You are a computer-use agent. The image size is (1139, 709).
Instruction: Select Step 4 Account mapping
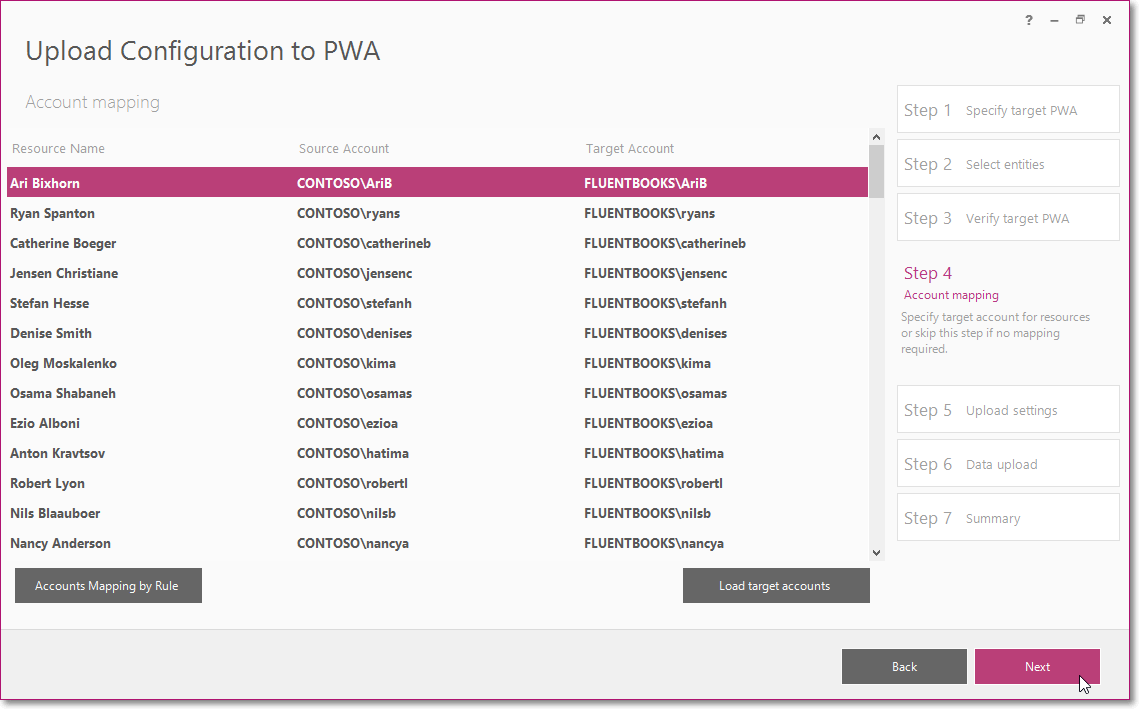[952, 283]
